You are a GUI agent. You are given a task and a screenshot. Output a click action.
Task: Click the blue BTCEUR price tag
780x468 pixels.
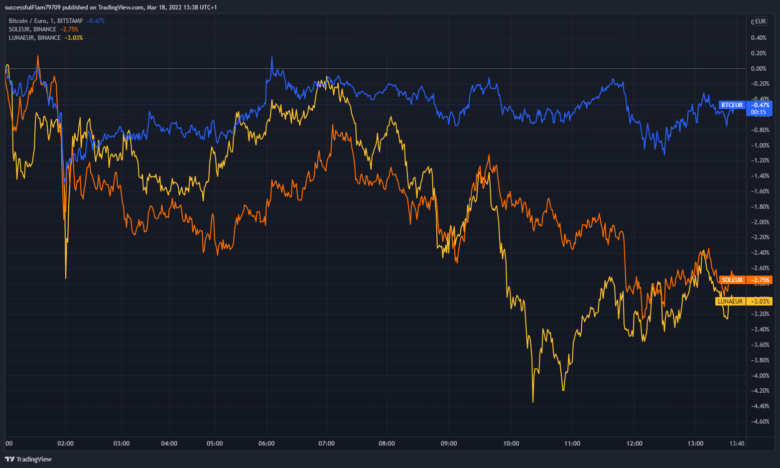click(732, 105)
